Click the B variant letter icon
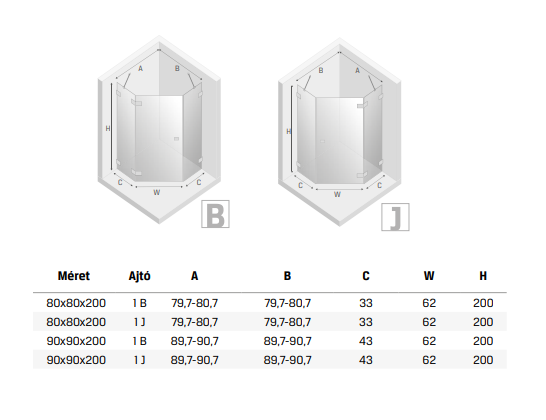Screen dimensions: 546x420 tap(215, 214)
